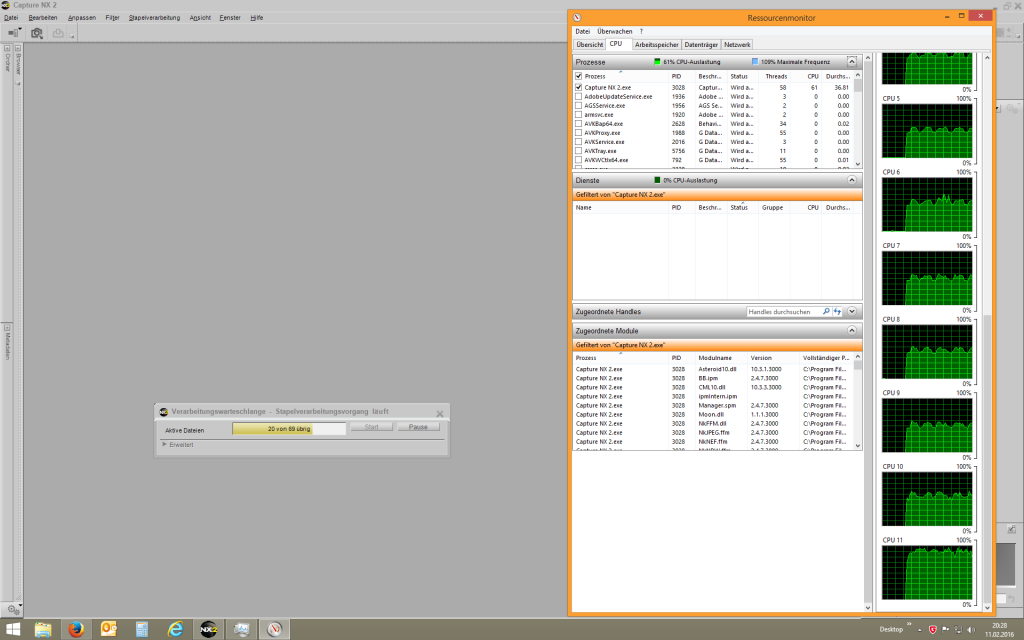Open the Start menu on the taskbar
Viewport: 1024px width, 640px height.
(x=12, y=630)
